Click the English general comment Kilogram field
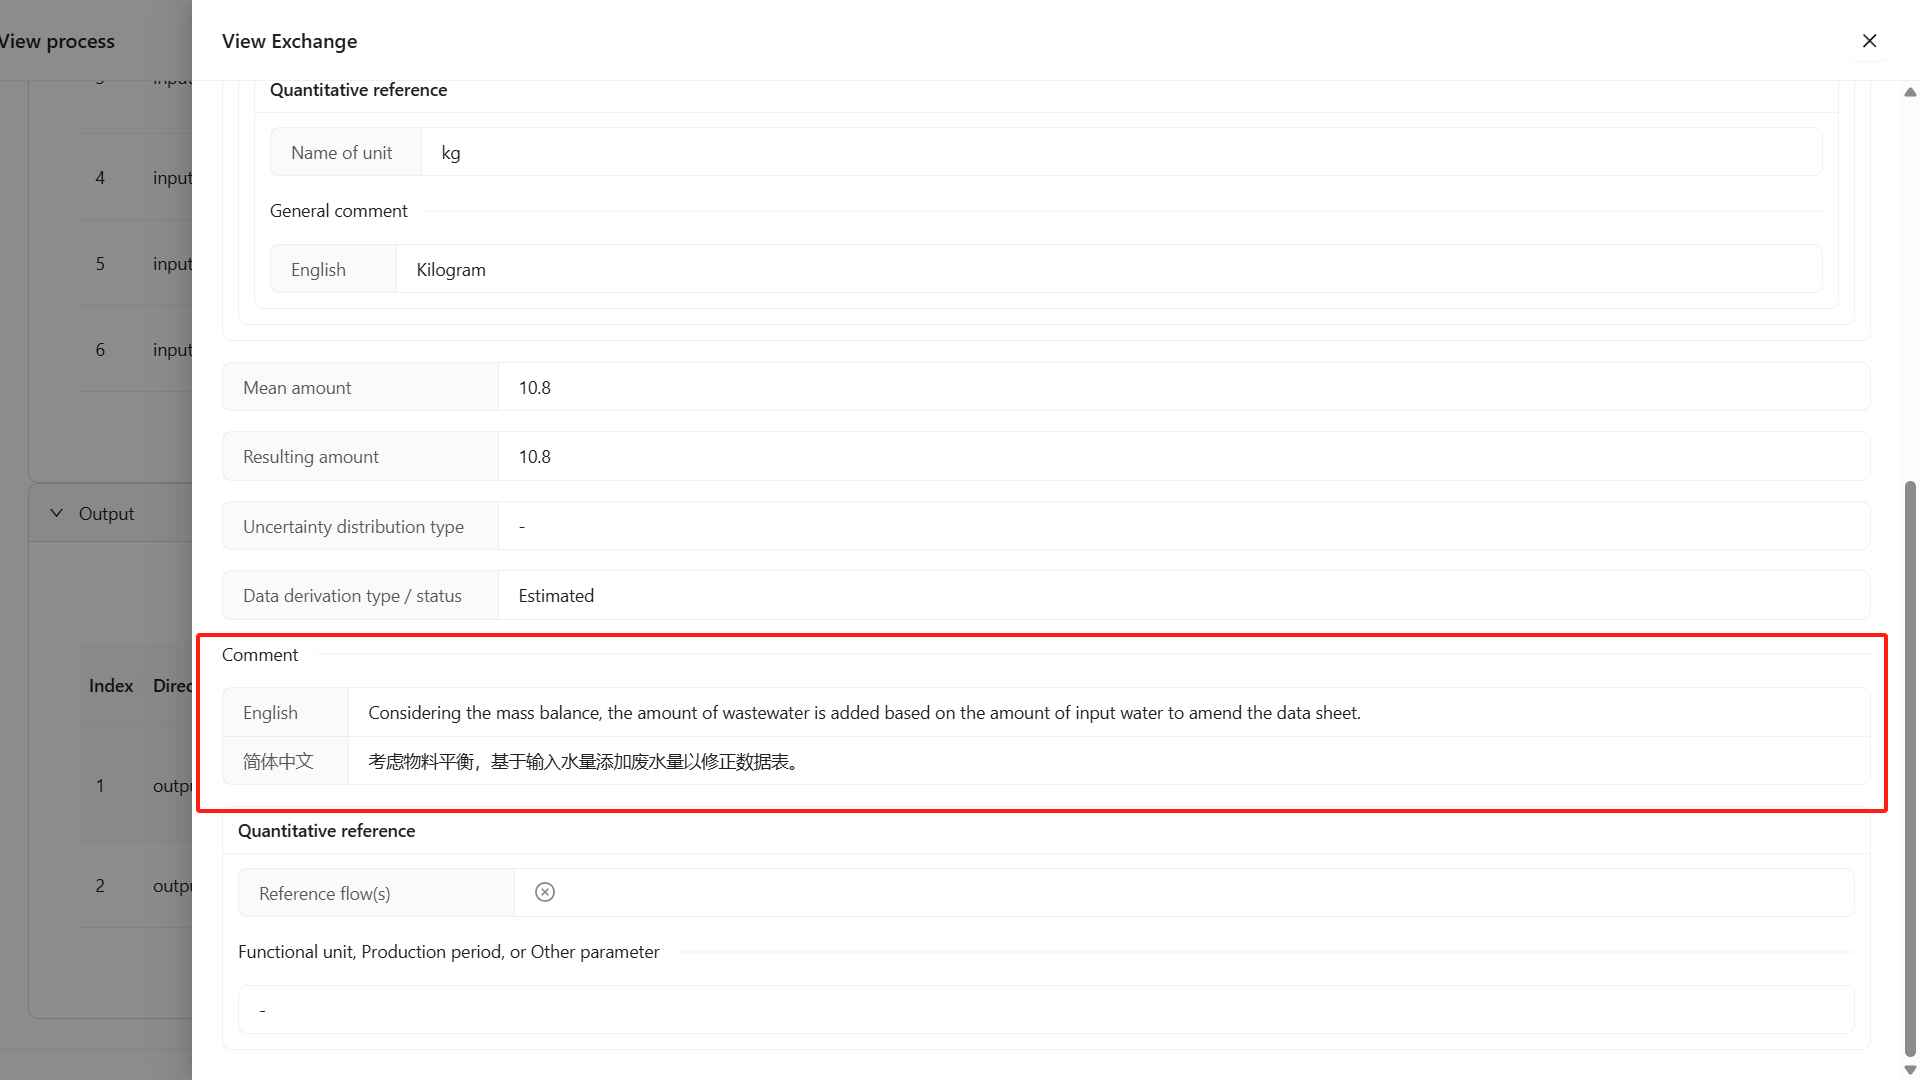 1108,269
